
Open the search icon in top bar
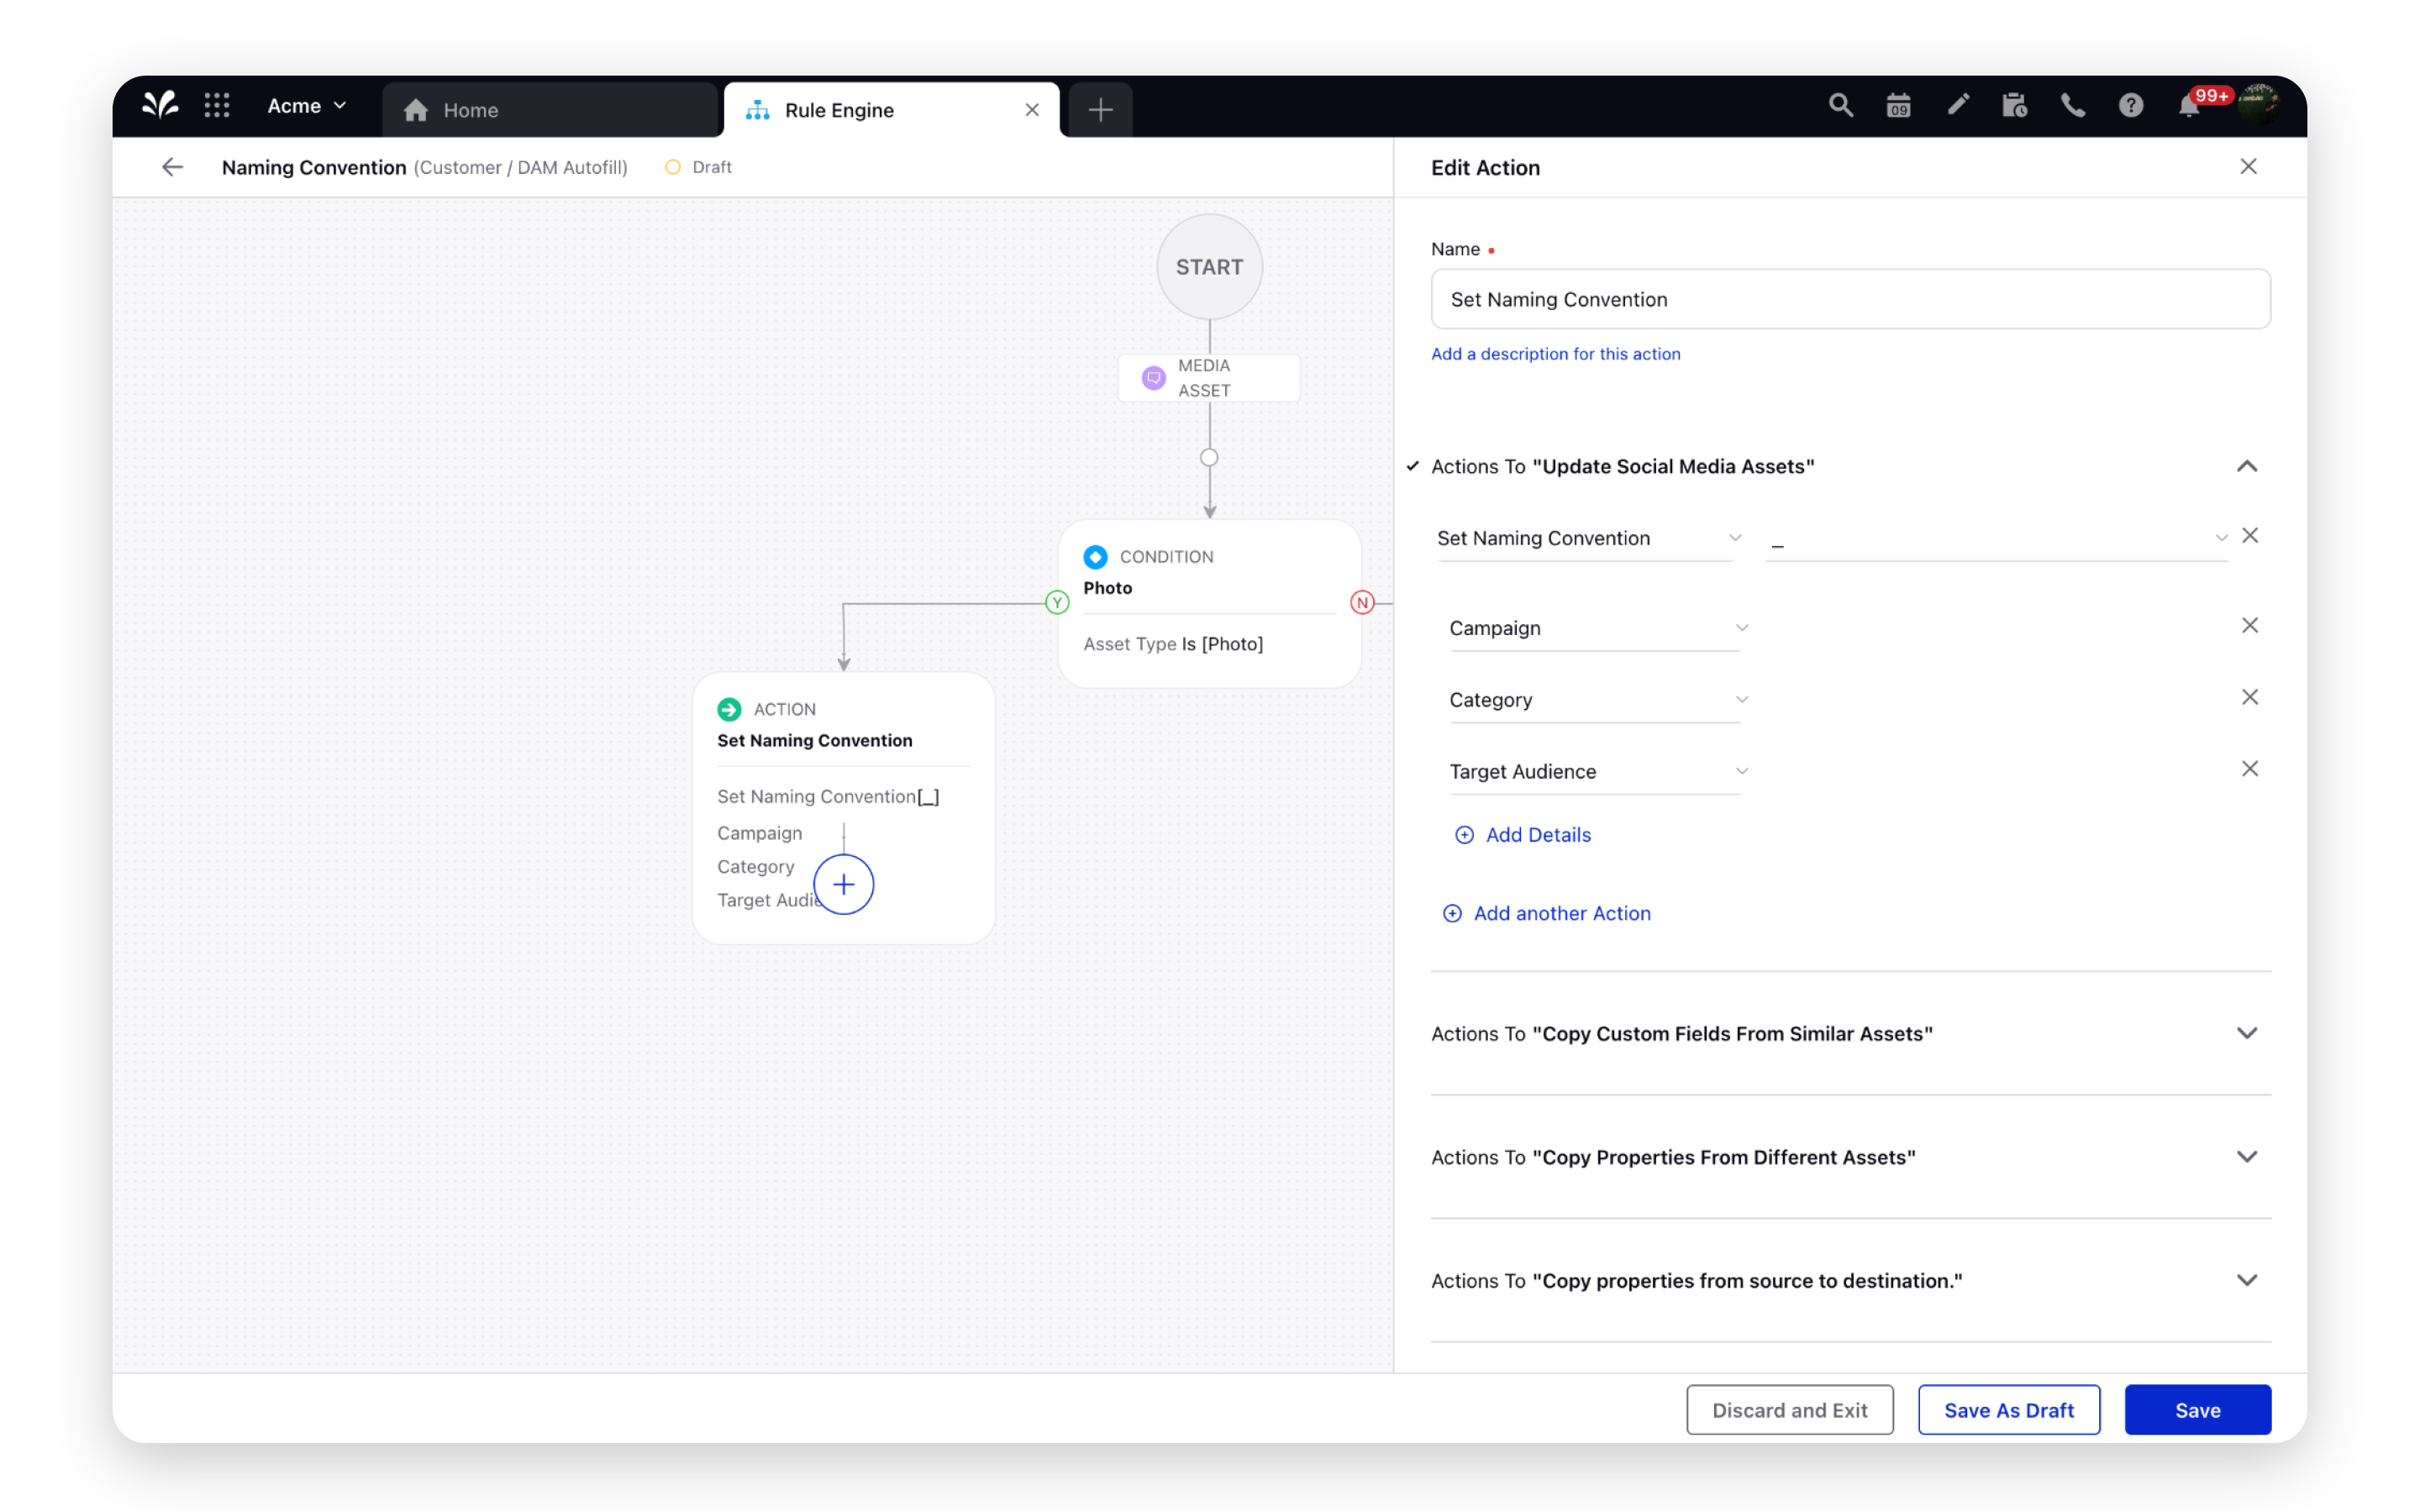tap(1840, 106)
